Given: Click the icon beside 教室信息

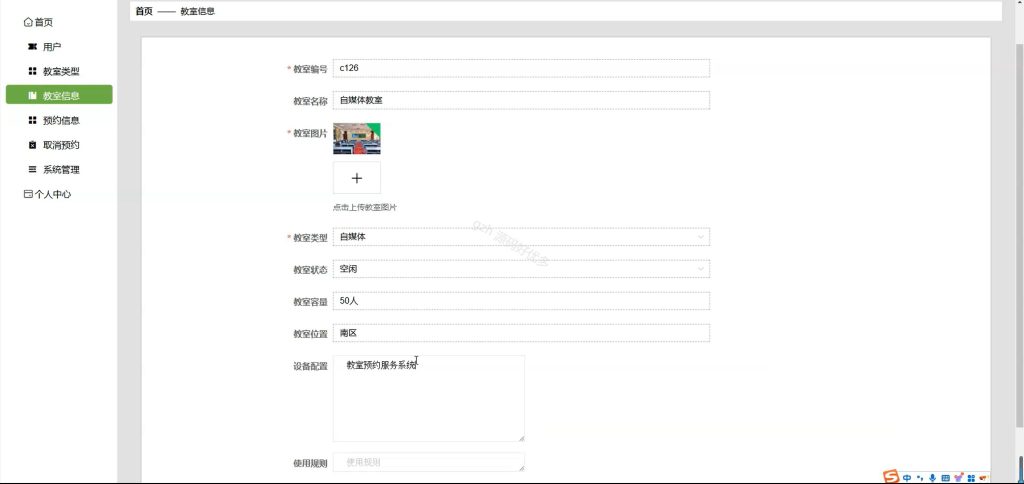Looking at the screenshot, I should (x=33, y=95).
